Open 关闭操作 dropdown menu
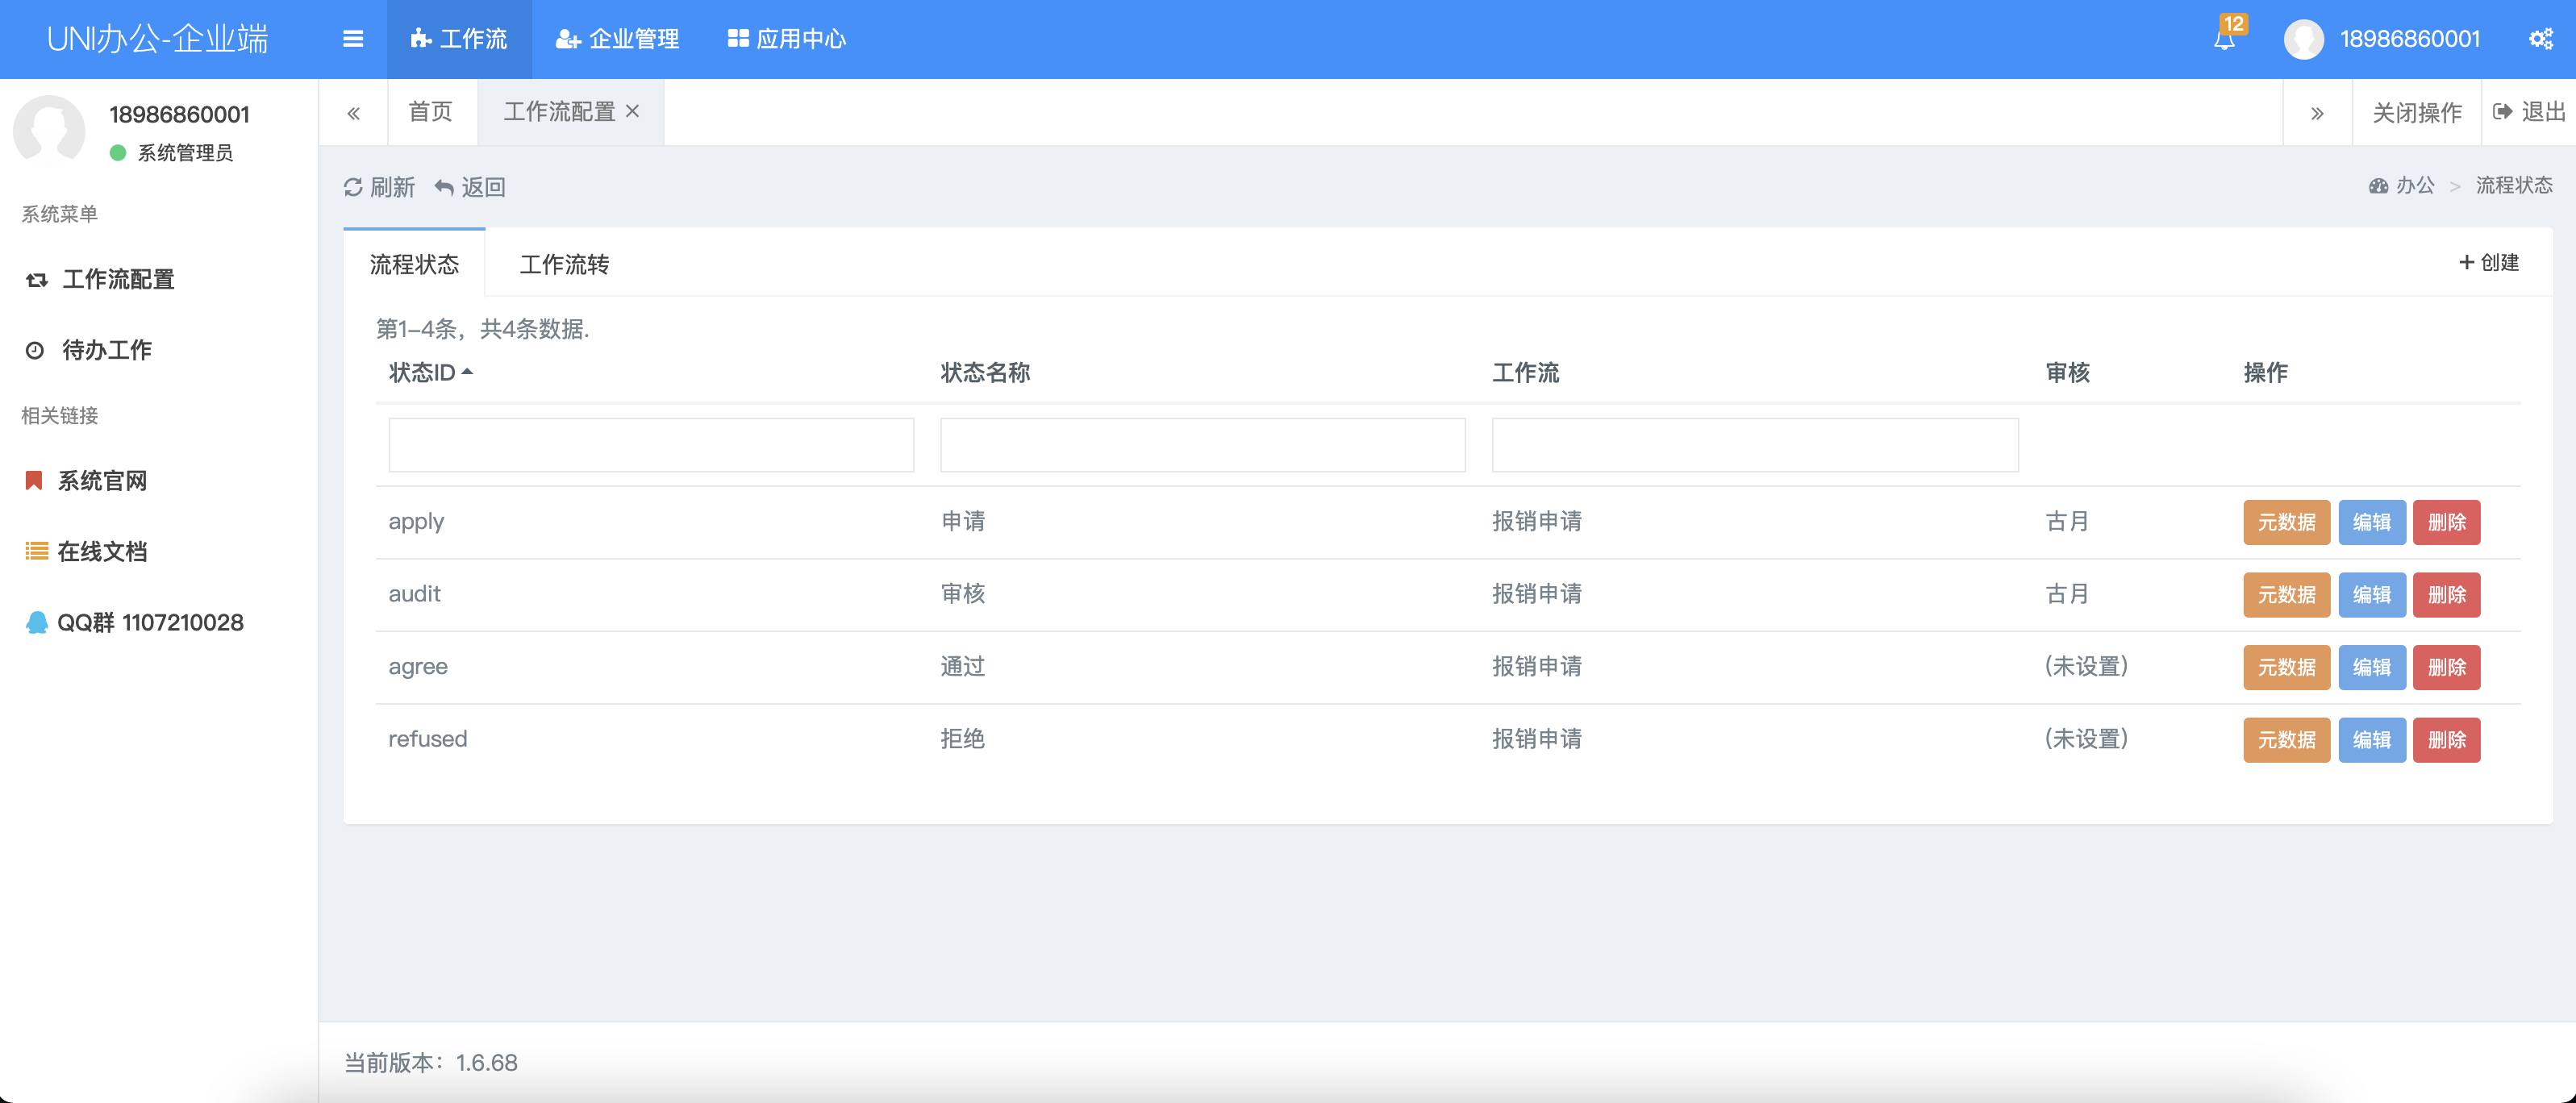The width and height of the screenshot is (2576, 1103). 2416,112
